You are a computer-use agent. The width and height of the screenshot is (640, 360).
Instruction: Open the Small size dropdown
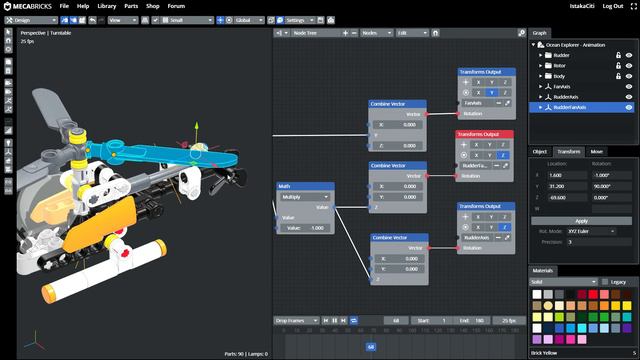click(187, 20)
